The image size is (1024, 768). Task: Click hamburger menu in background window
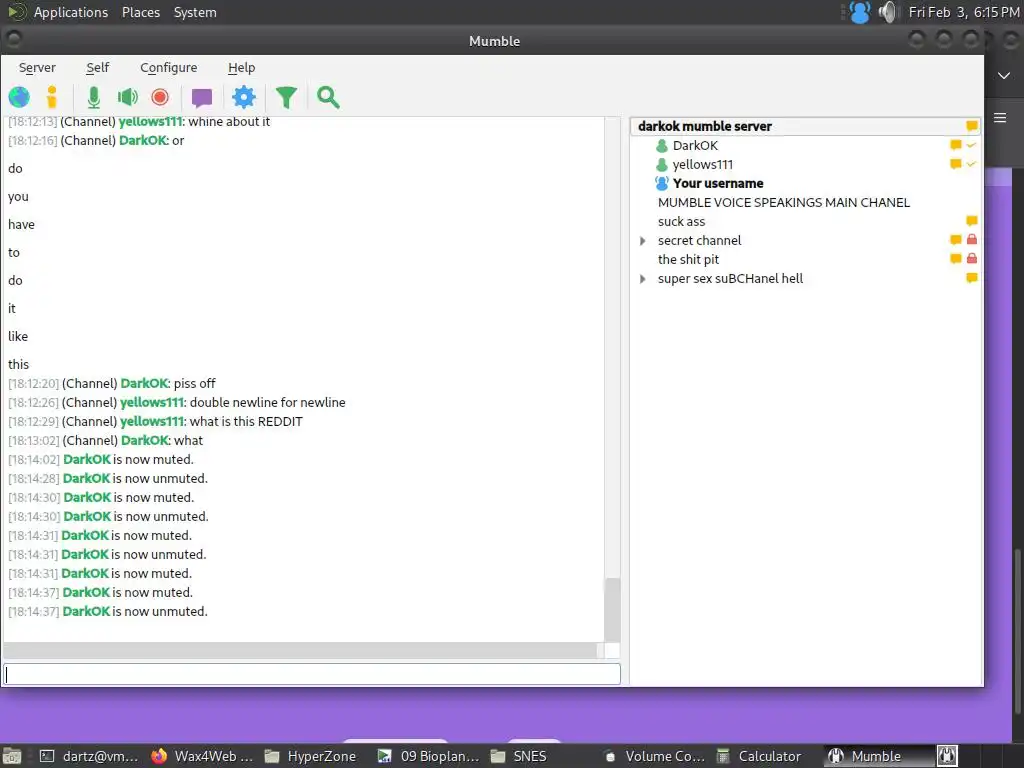pyautogui.click(x=1000, y=118)
